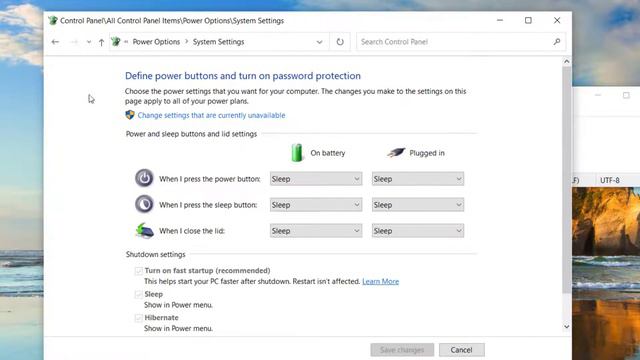
Task: Minimize the Control Panel window
Action: (x=500, y=20)
